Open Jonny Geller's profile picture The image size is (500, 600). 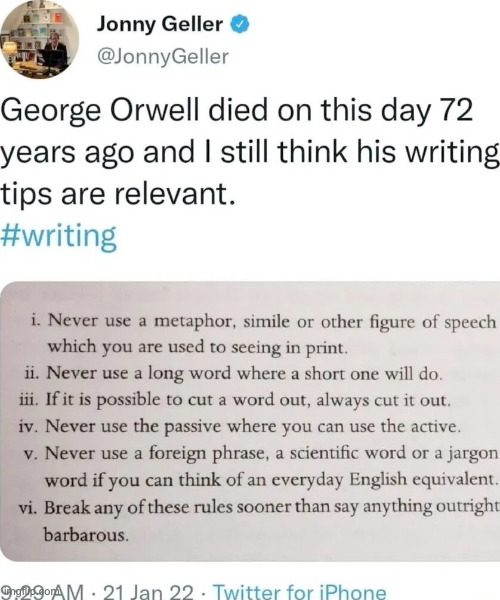point(40,39)
